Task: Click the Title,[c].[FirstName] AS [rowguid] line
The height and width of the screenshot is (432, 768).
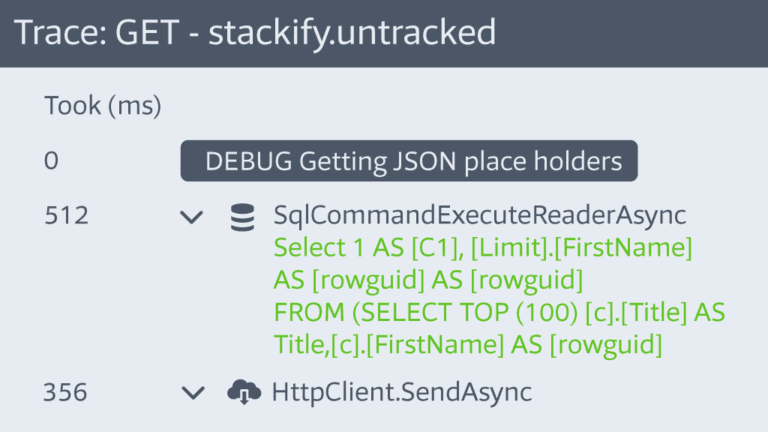Action: (x=468, y=345)
